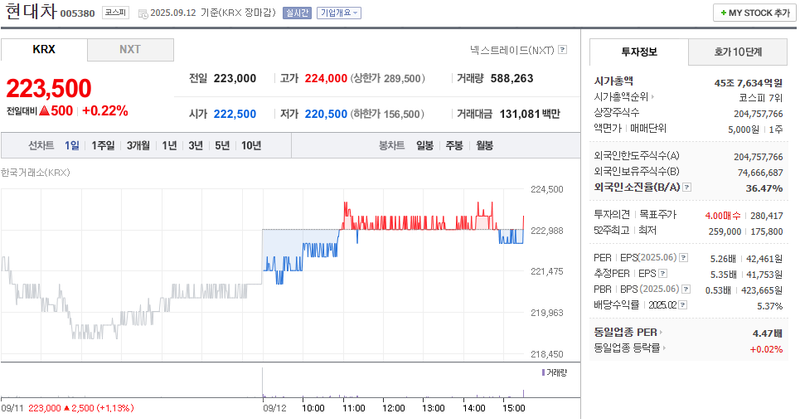Click the 고가 value 224,000

tap(326, 78)
